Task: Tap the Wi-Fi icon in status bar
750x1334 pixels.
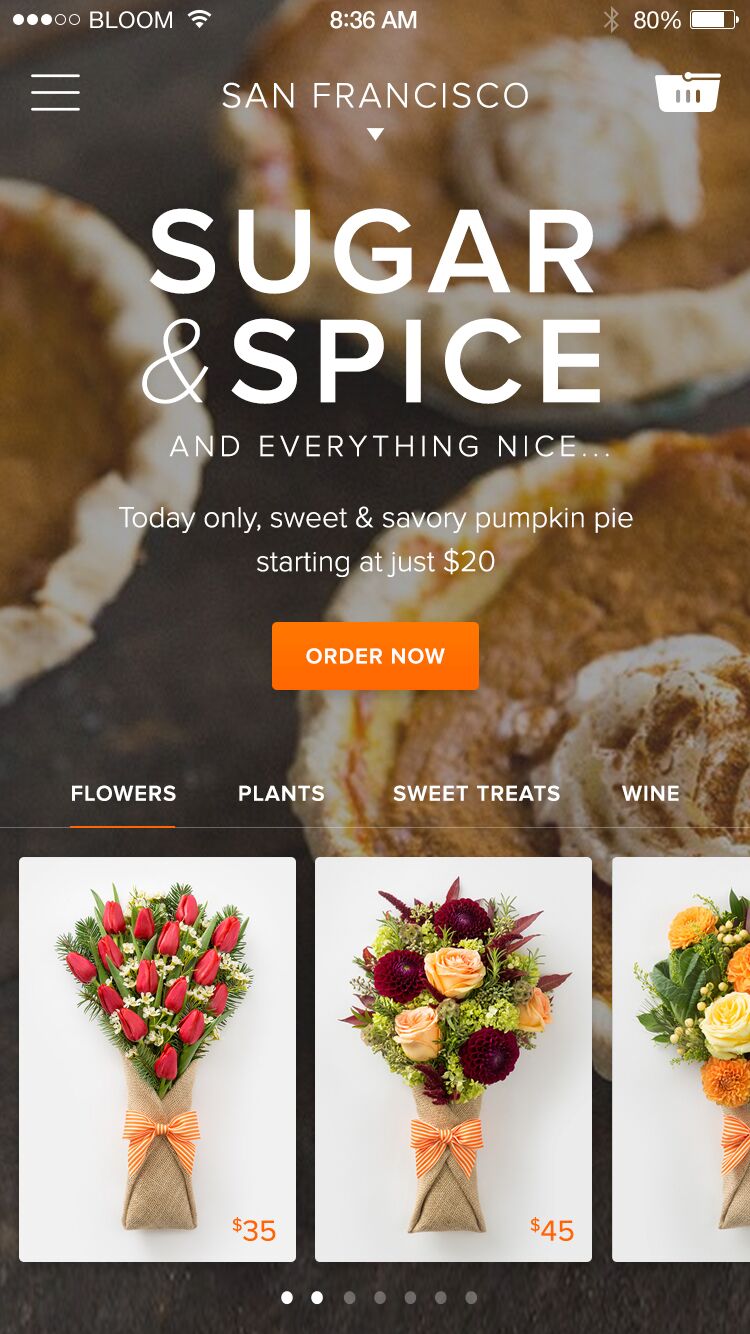Action: [200, 19]
